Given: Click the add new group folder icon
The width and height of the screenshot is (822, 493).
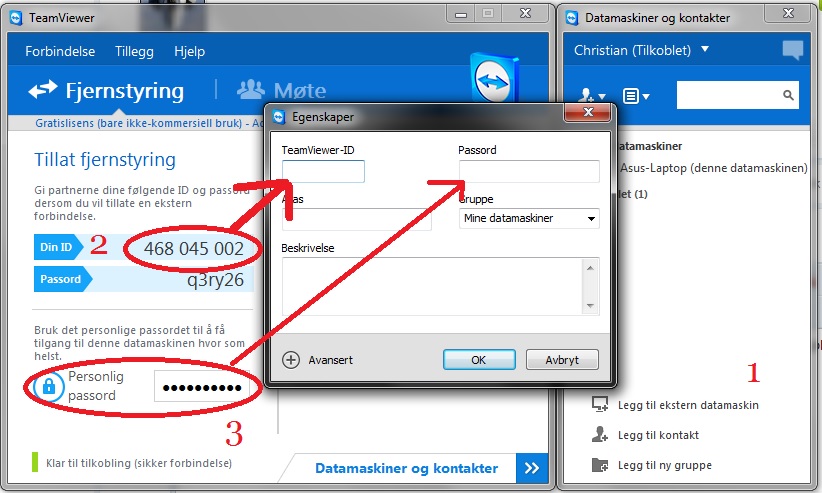Looking at the screenshot, I should click(x=600, y=465).
